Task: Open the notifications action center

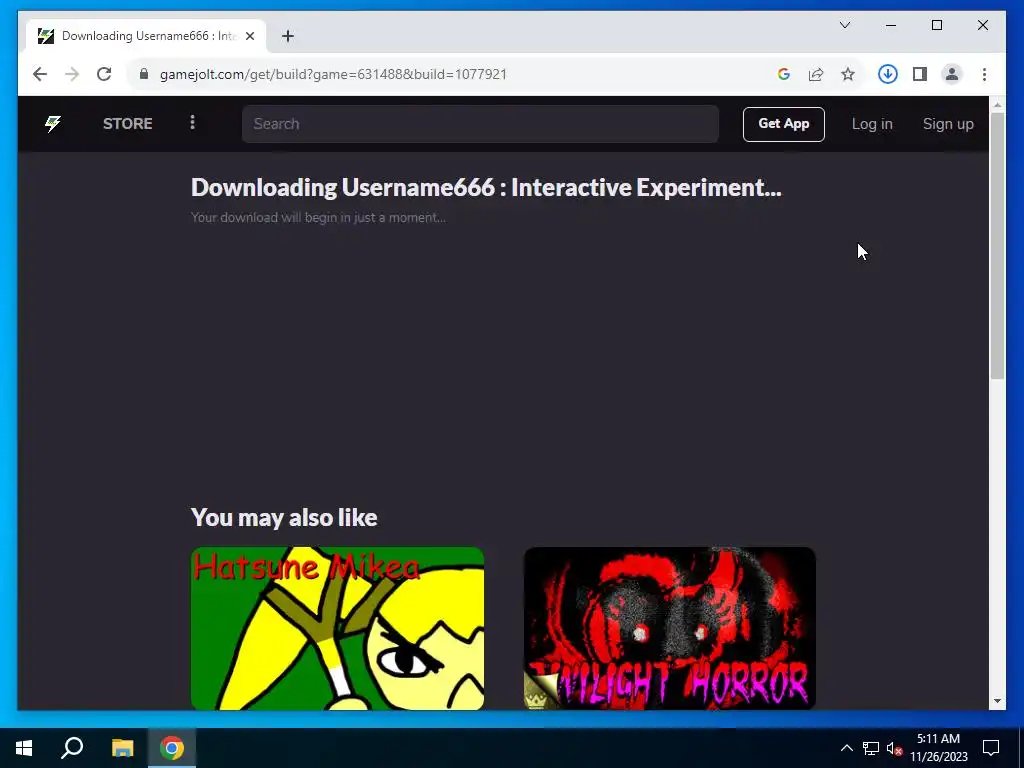Action: pyautogui.click(x=991, y=748)
